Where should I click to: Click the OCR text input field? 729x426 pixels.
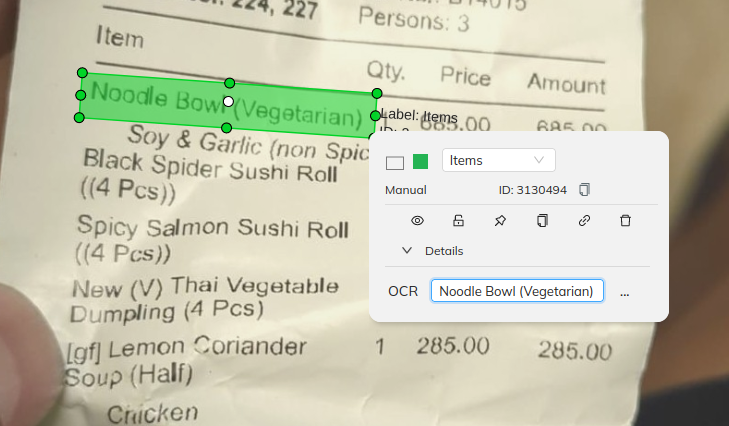pos(517,291)
